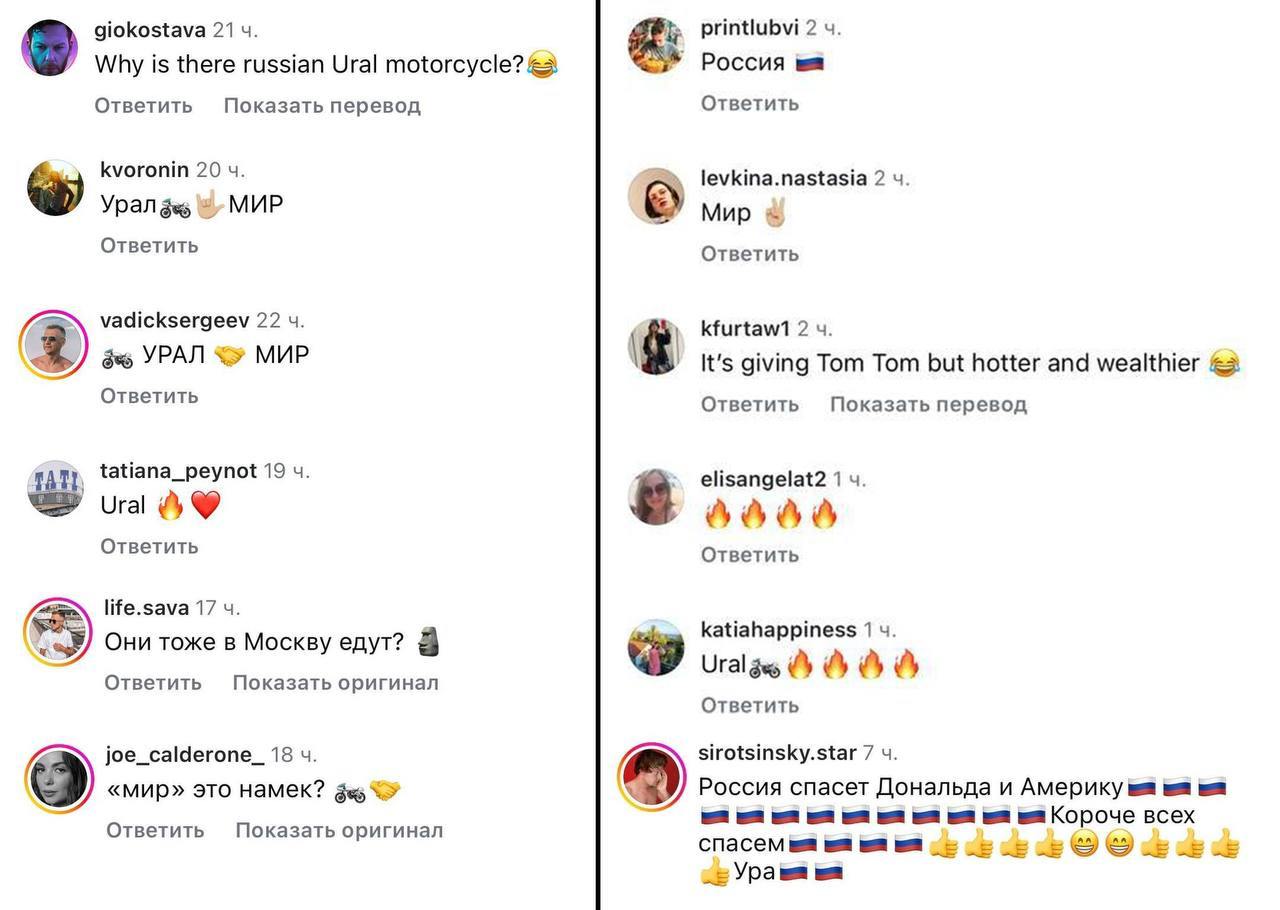Tap kvoronin's avatar
The image size is (1280, 910).
point(55,188)
